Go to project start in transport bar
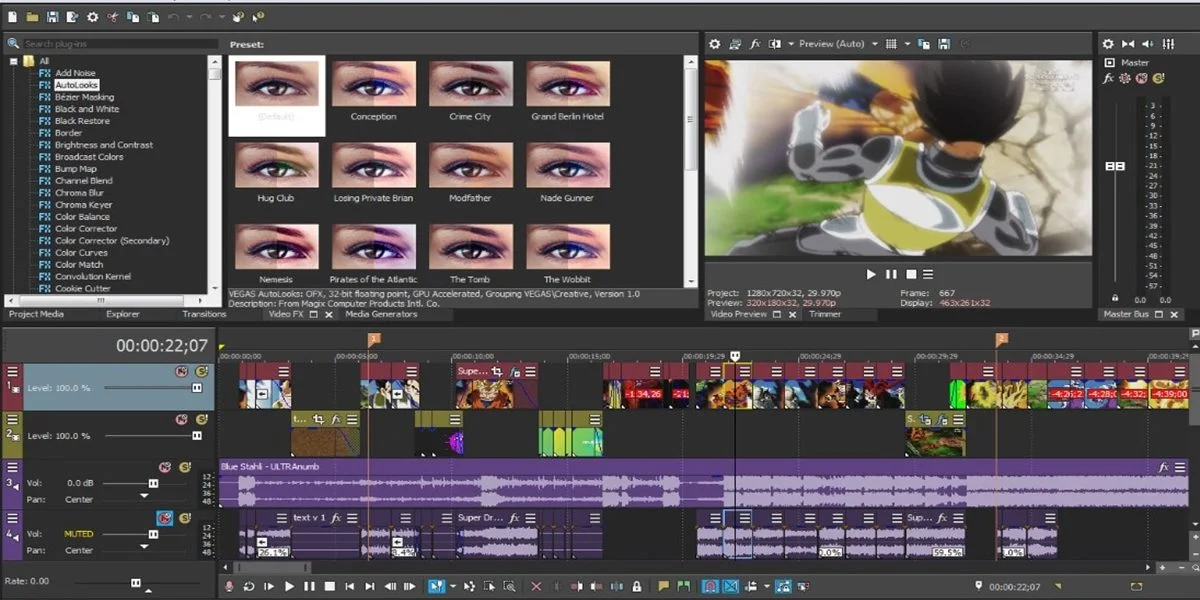 coord(349,586)
